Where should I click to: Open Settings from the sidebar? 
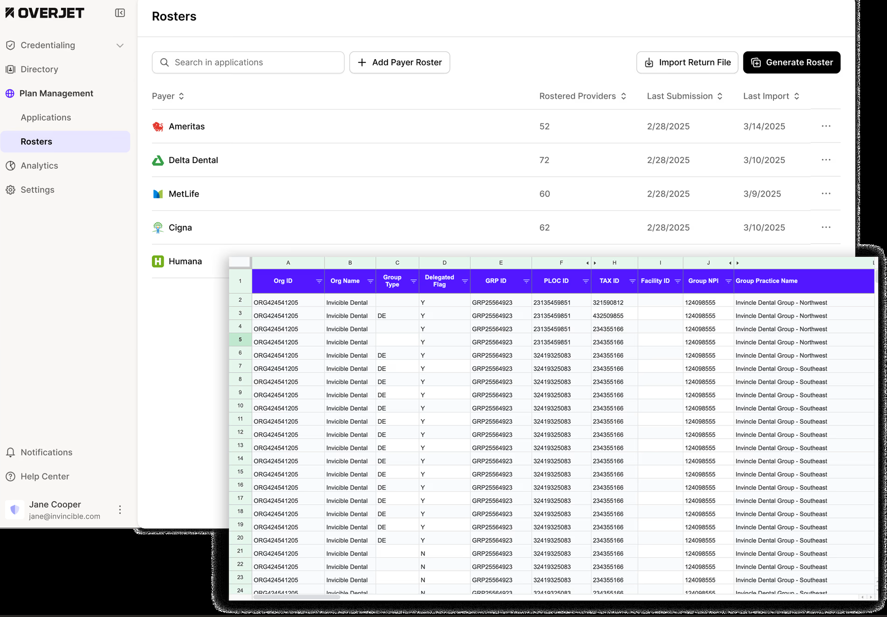[x=37, y=190]
